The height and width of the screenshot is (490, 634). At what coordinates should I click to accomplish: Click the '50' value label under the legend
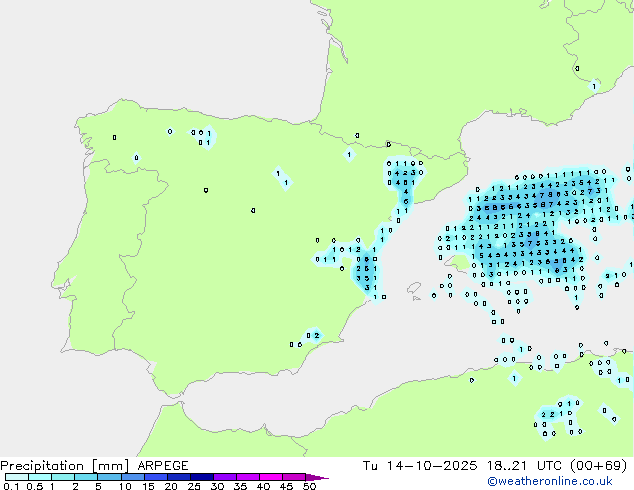[309, 487]
